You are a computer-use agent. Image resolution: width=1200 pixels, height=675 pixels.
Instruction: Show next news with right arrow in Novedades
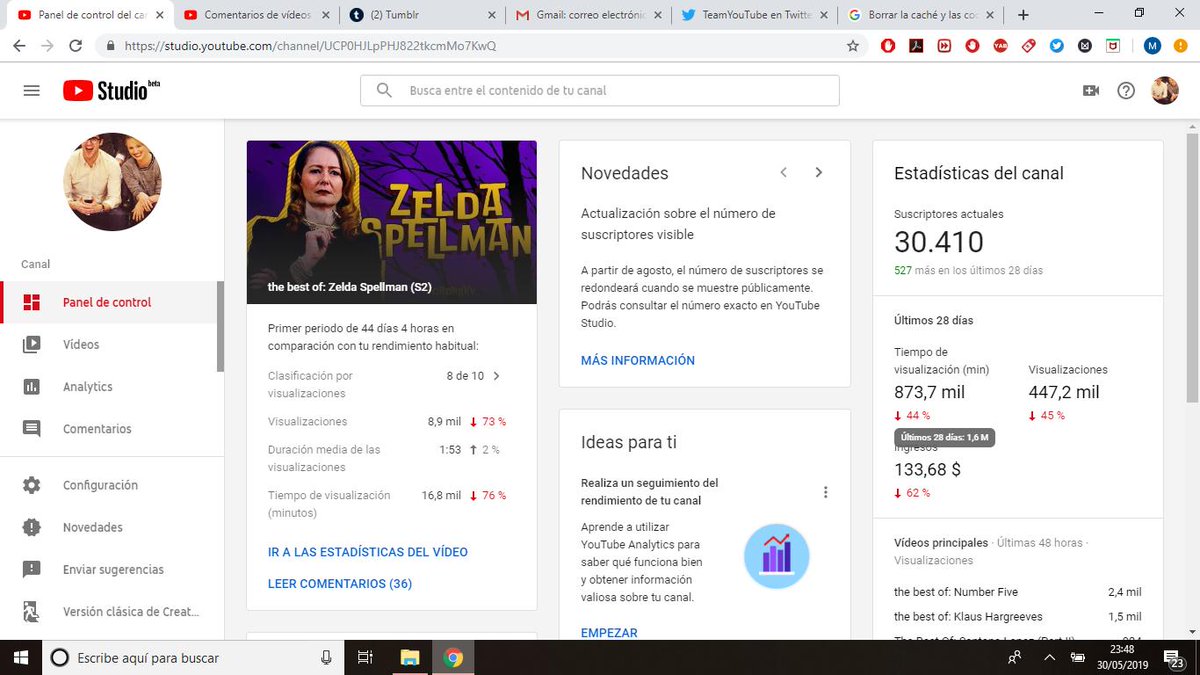coord(818,172)
